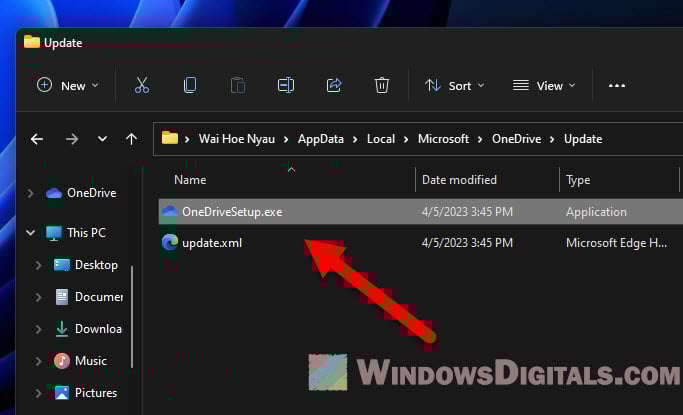683x415 pixels.
Task: Expand Pictures folder node
Action: (38, 393)
